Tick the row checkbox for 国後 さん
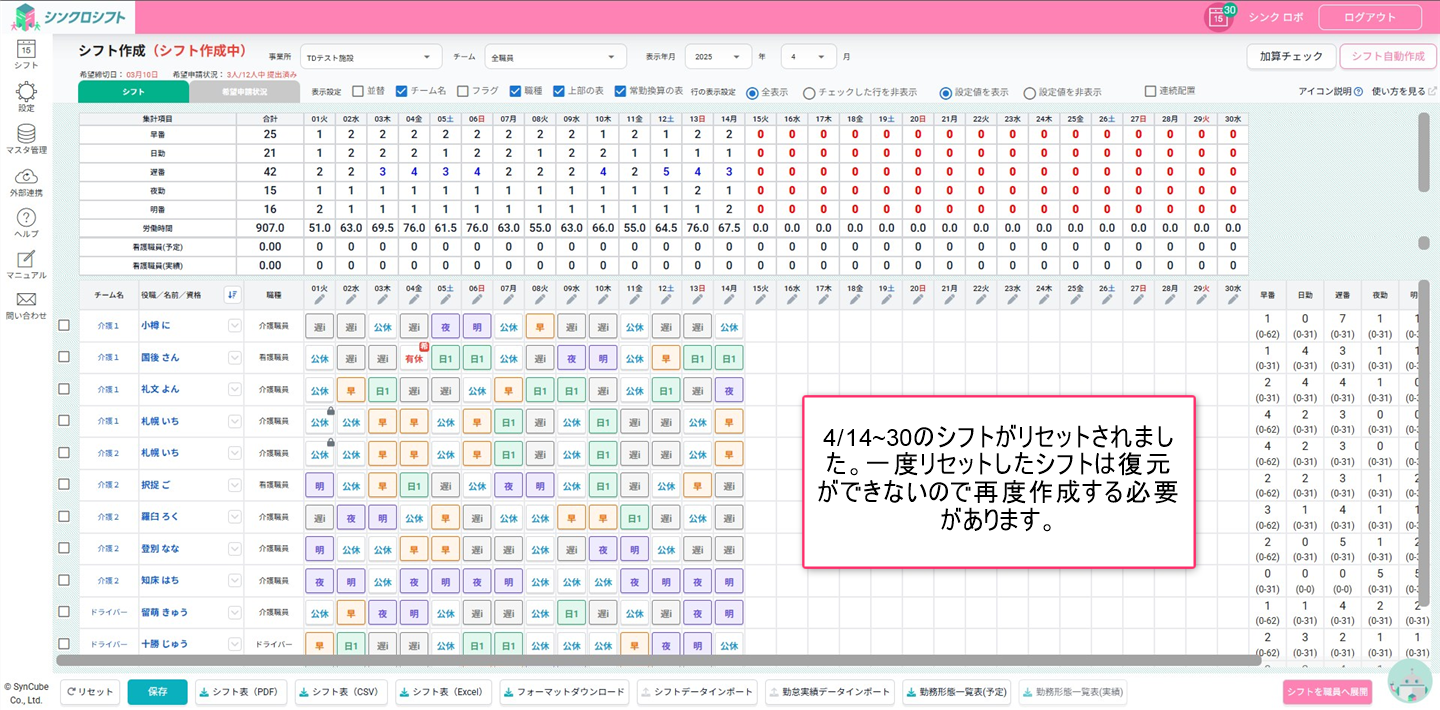This screenshot has width=1440, height=710. pos(64,357)
